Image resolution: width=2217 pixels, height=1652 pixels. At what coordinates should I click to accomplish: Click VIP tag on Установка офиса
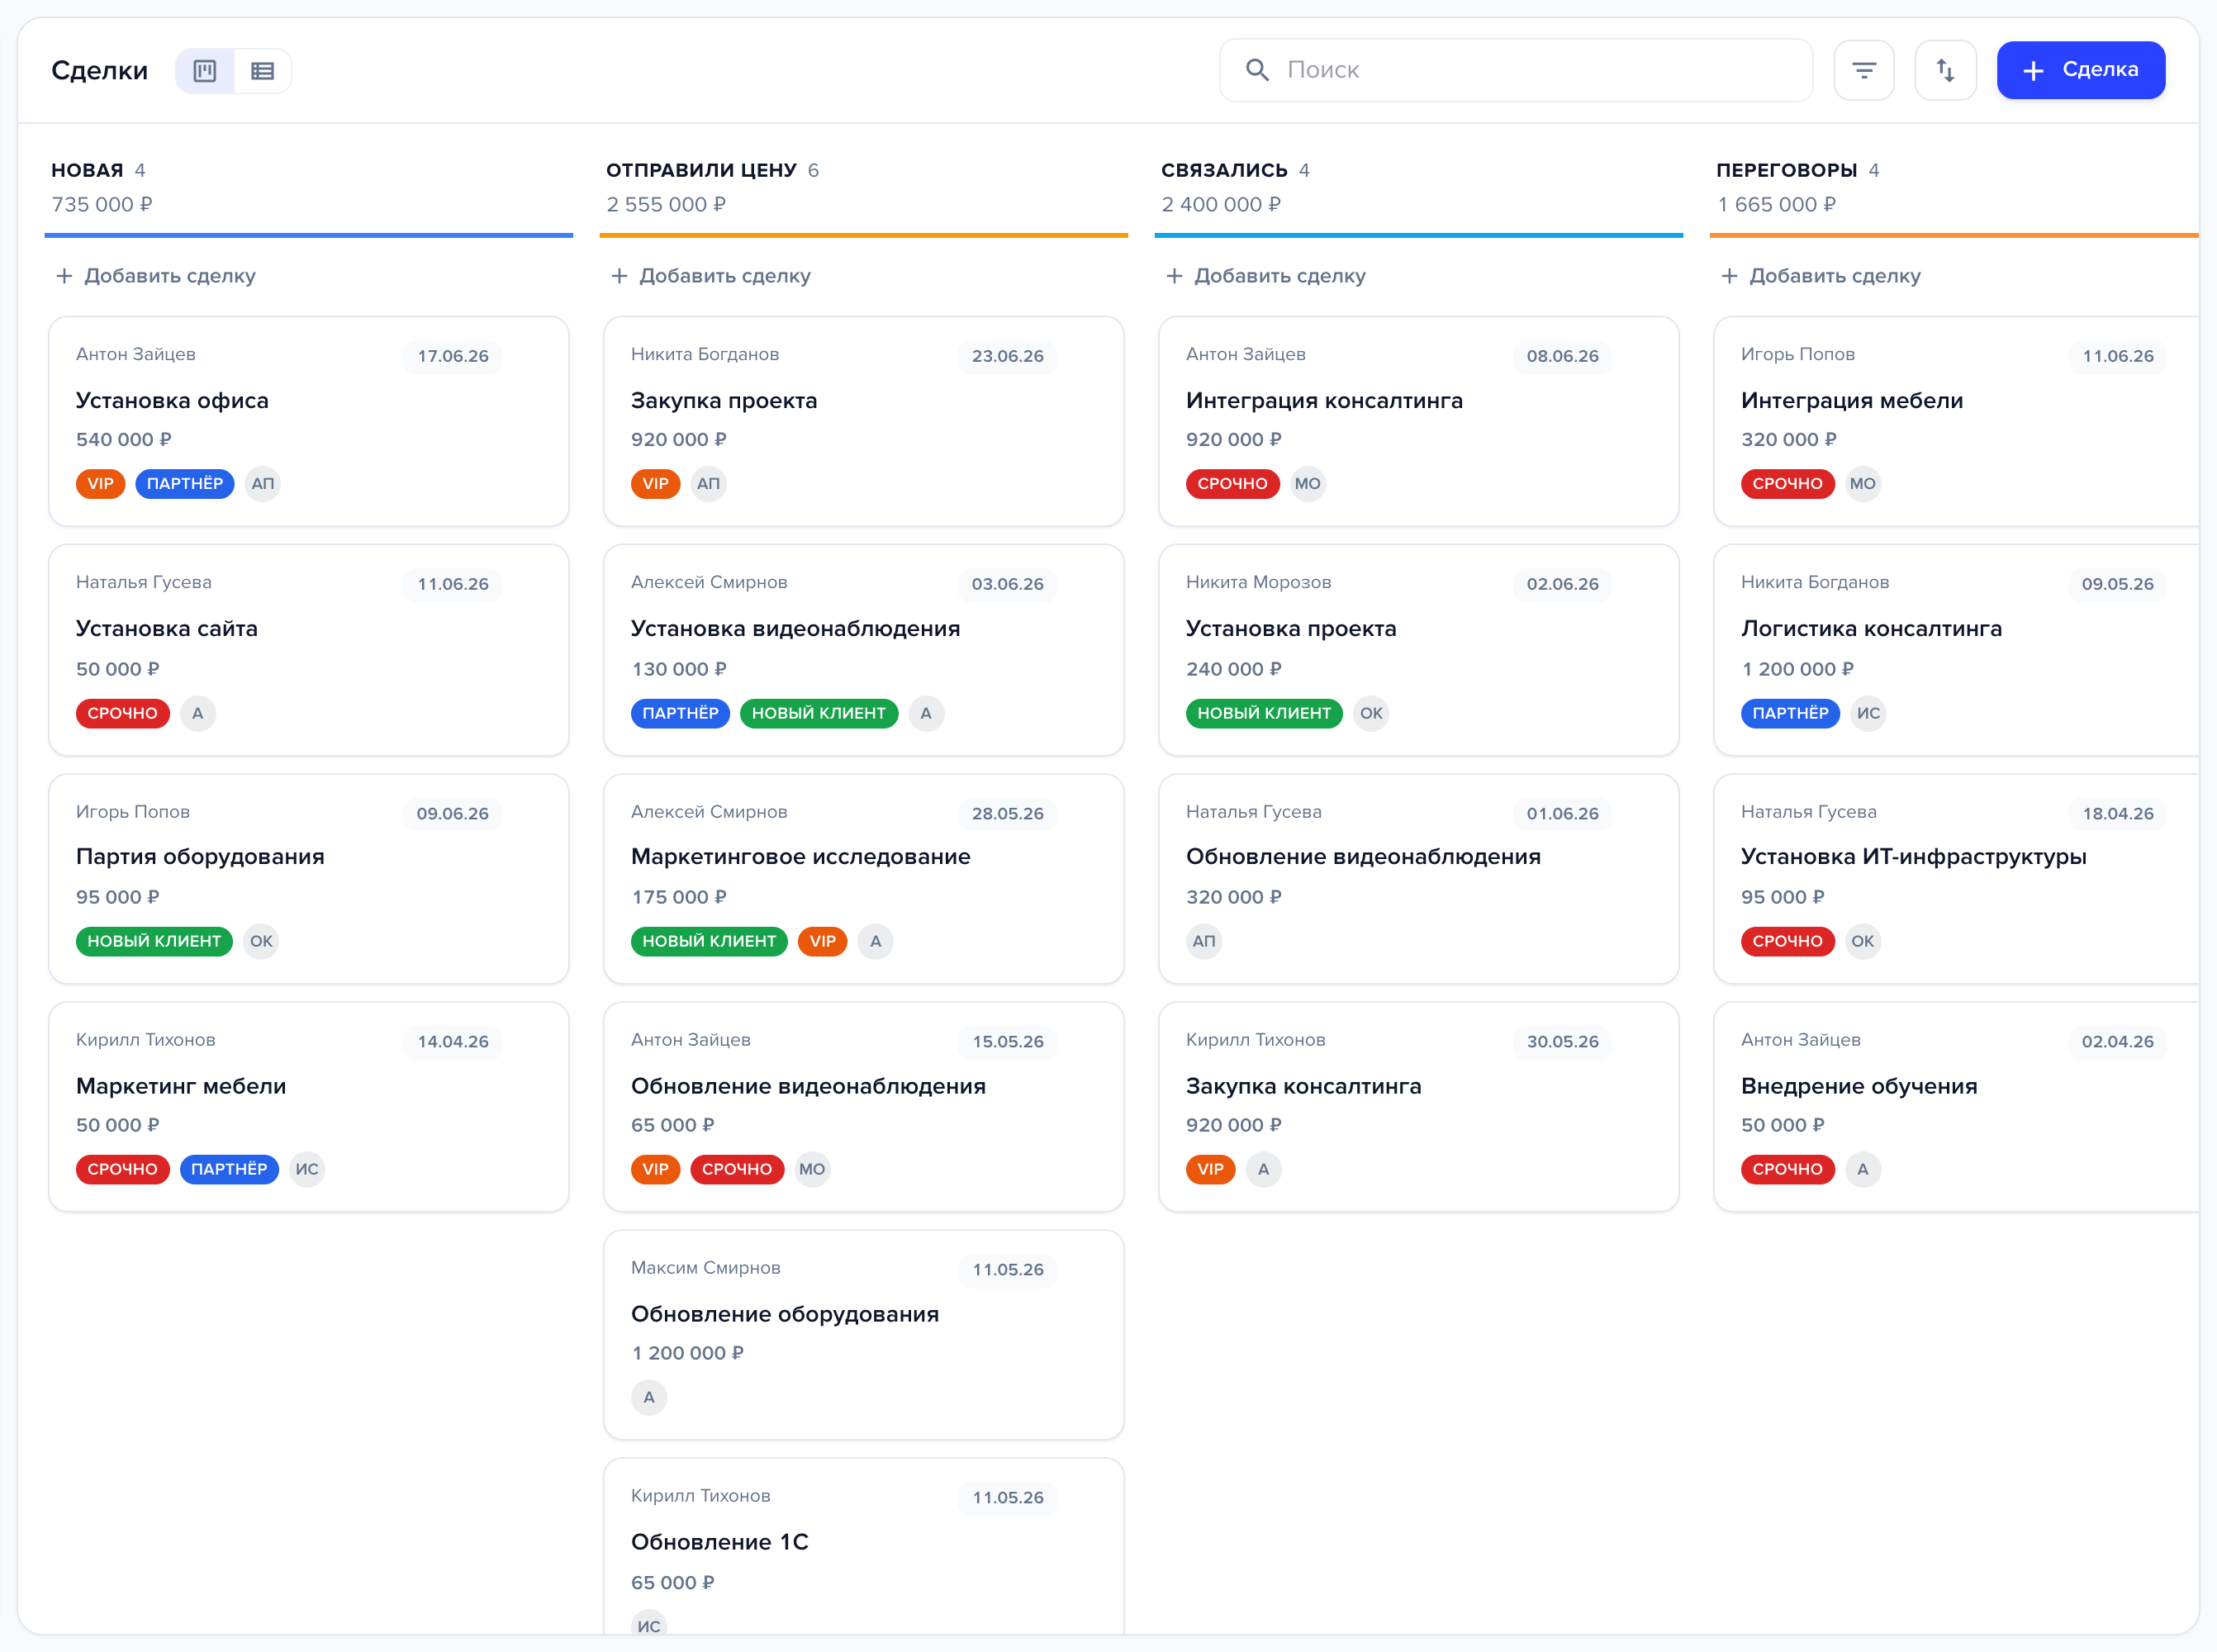click(x=100, y=484)
